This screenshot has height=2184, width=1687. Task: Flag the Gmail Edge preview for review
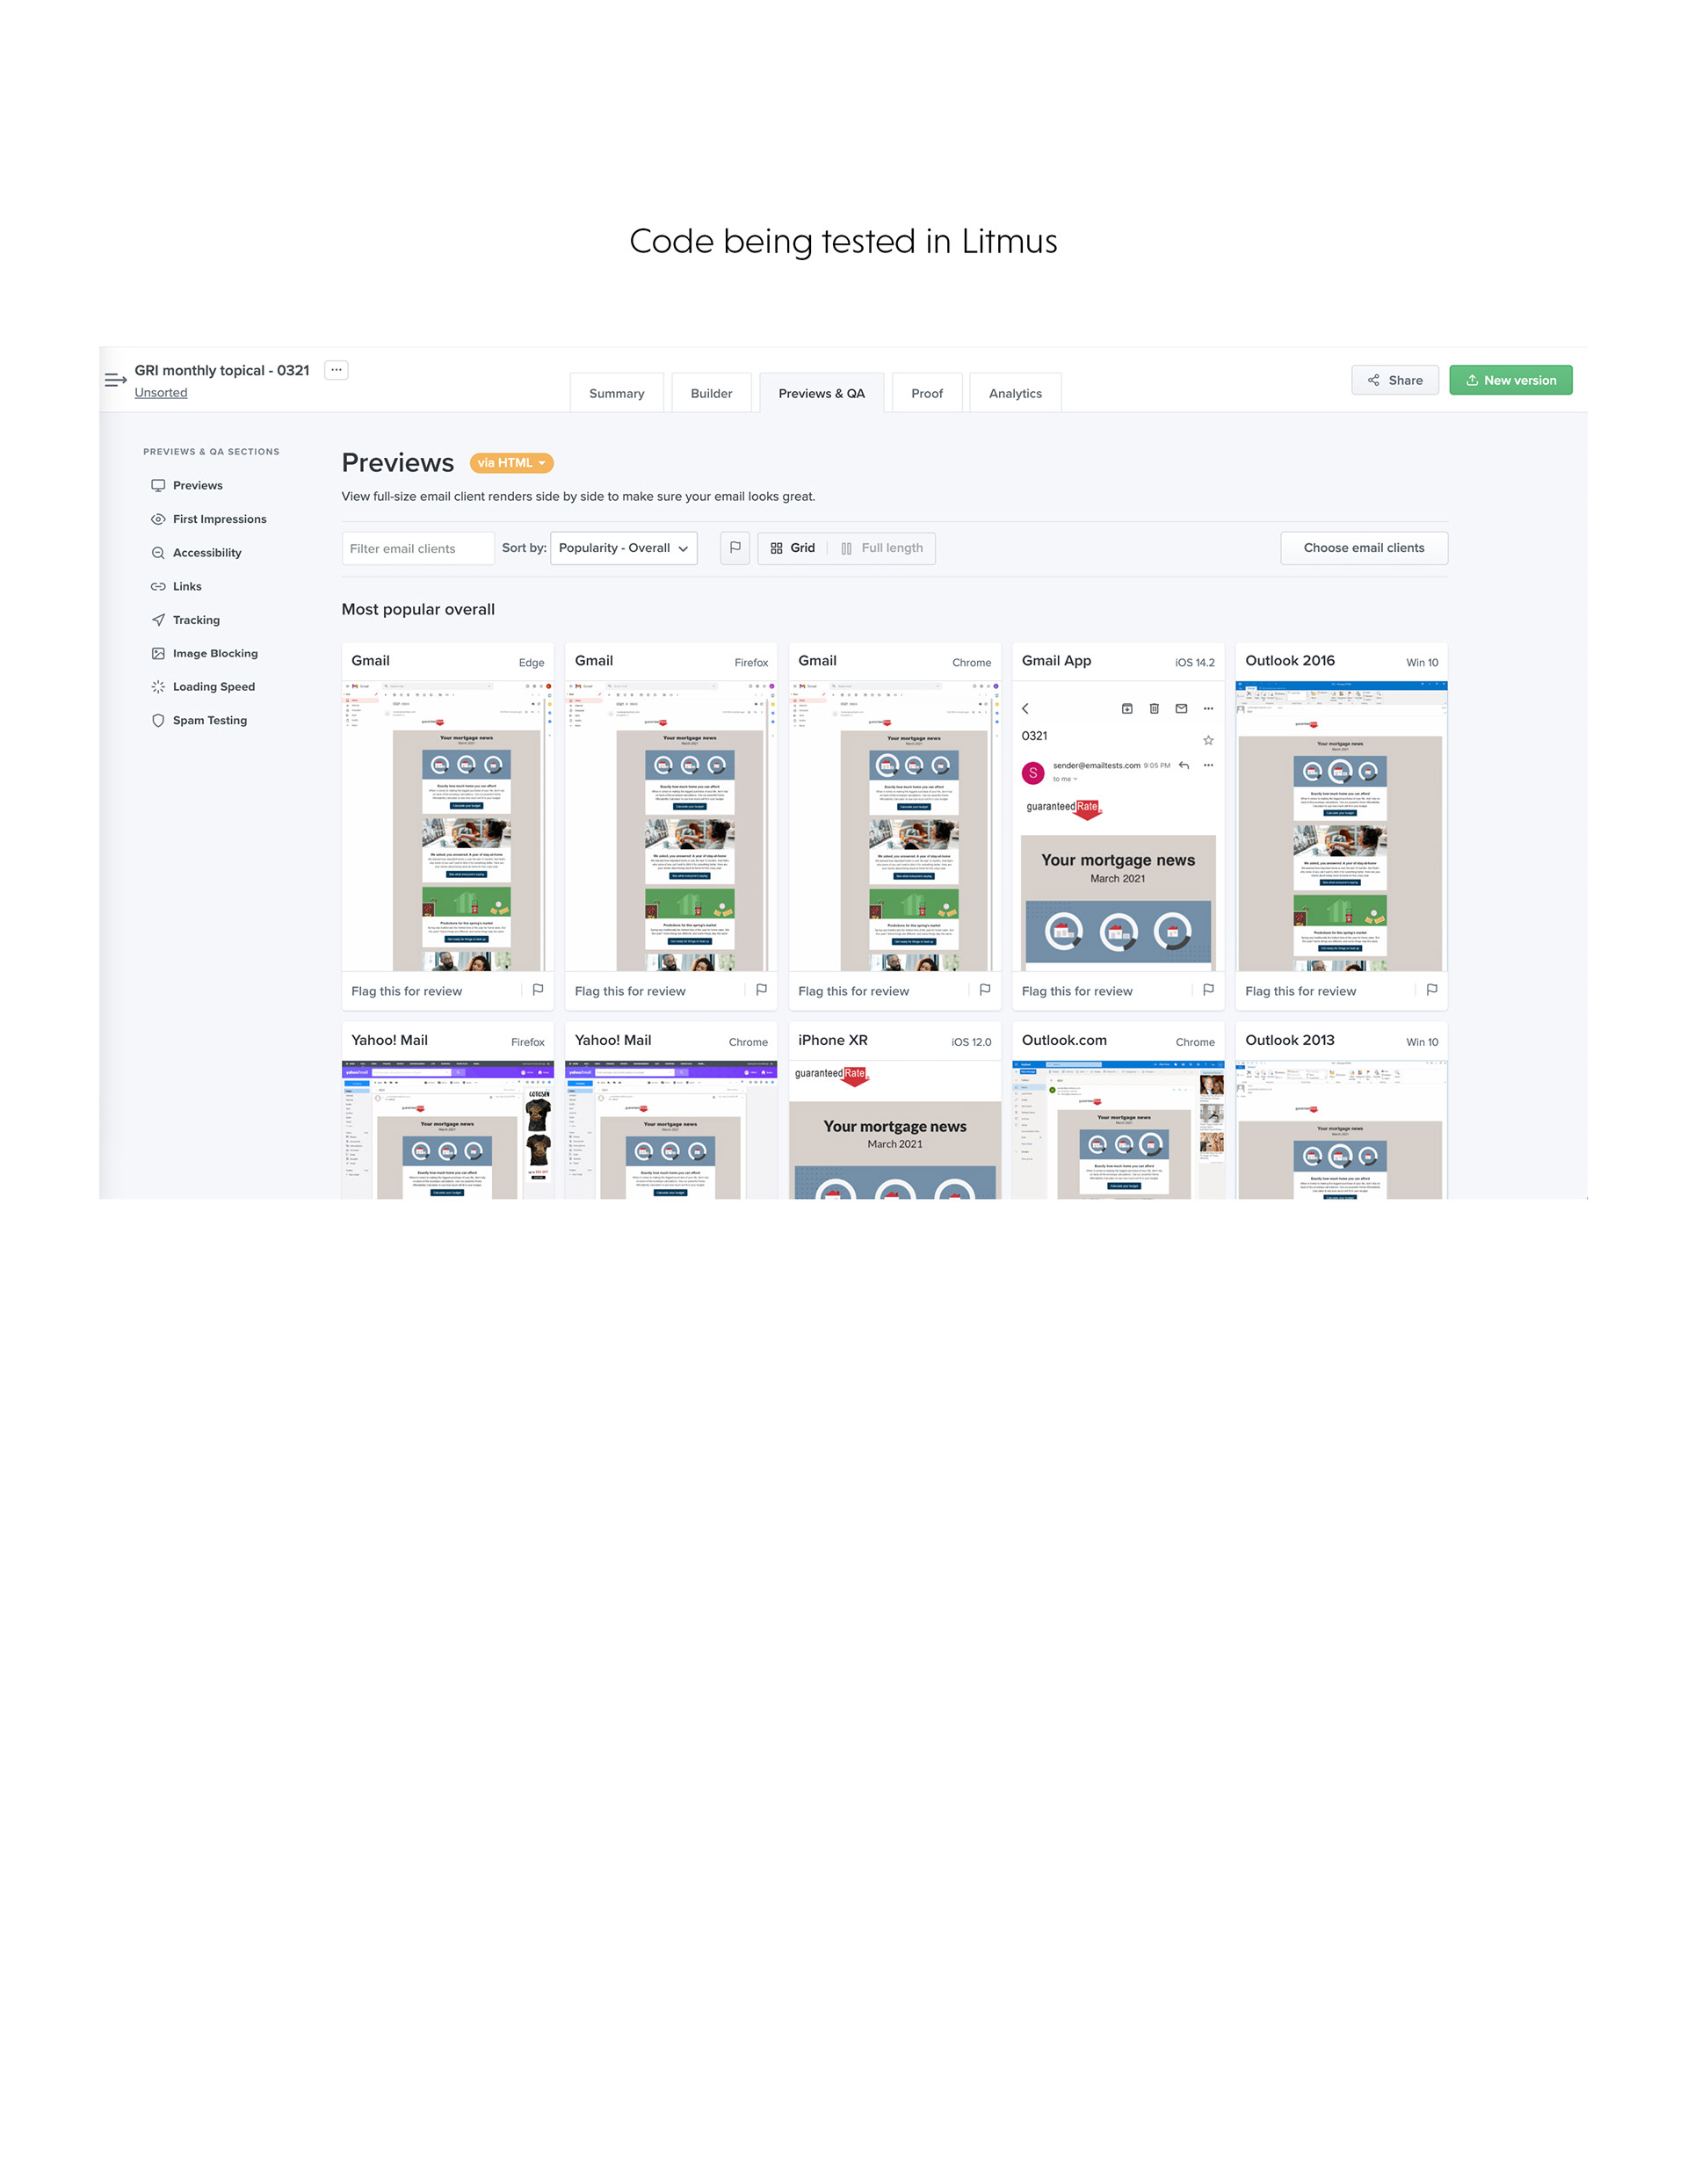538,990
